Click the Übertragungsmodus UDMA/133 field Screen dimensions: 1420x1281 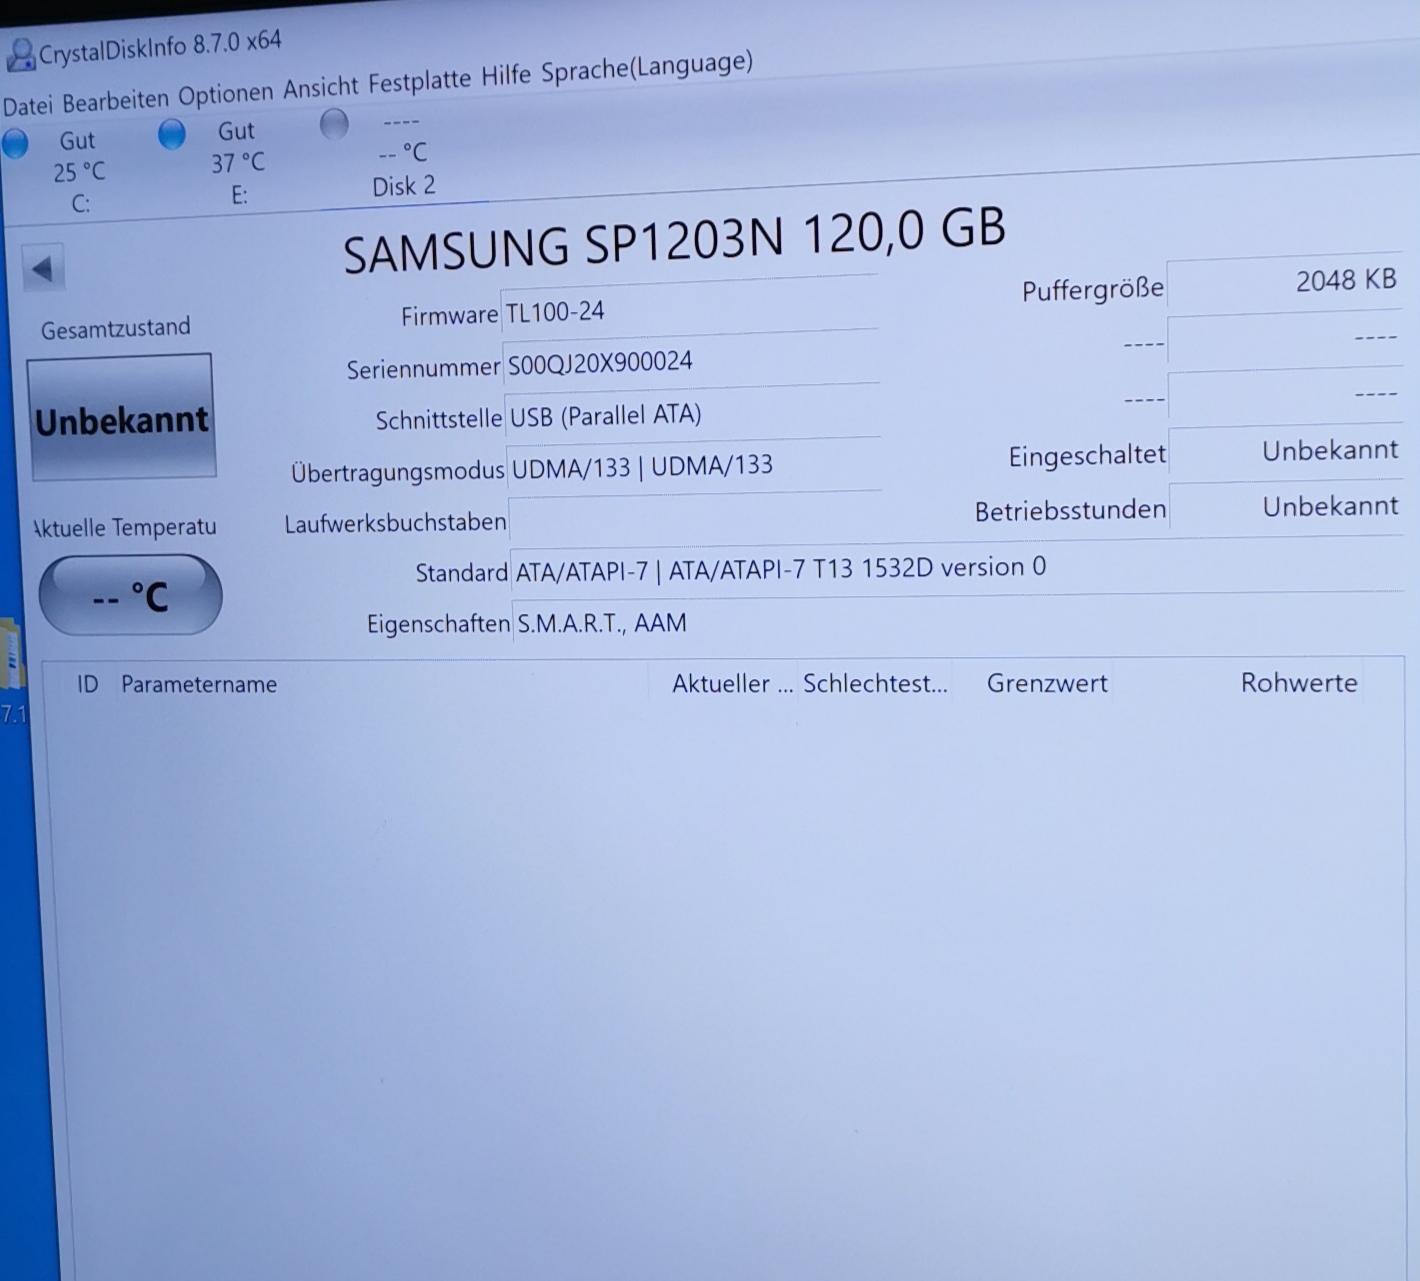point(695,465)
